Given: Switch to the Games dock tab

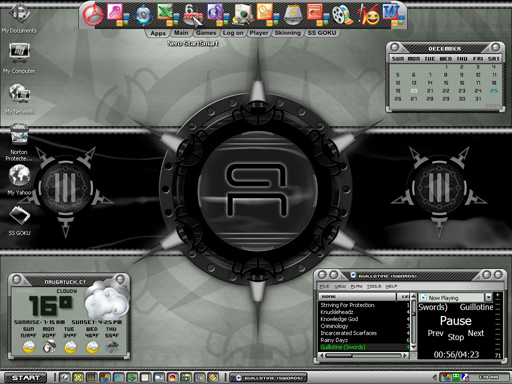Looking at the screenshot, I should click(206, 33).
